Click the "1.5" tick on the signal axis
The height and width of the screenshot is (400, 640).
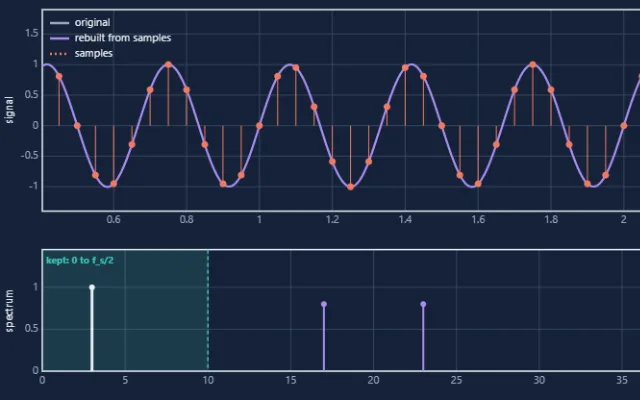pos(32,33)
